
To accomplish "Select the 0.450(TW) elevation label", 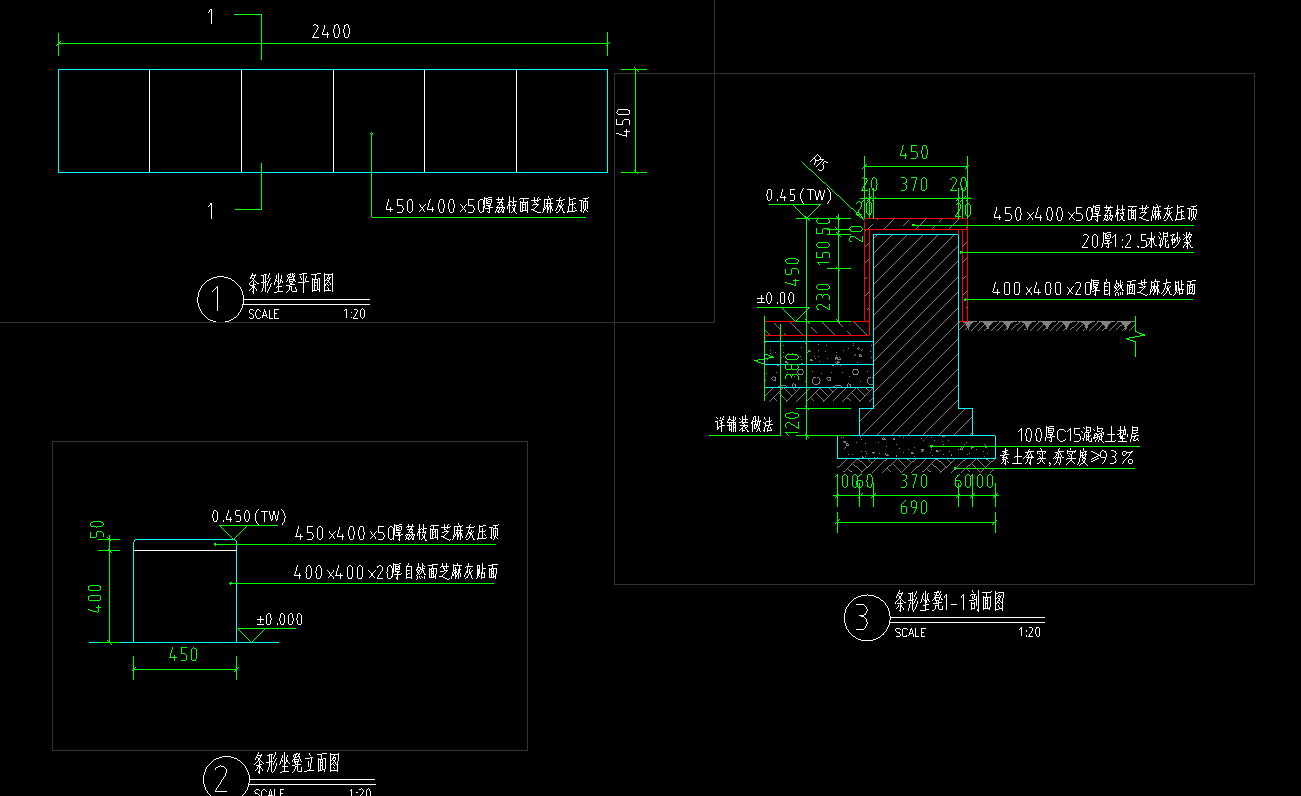I will click(248, 516).
